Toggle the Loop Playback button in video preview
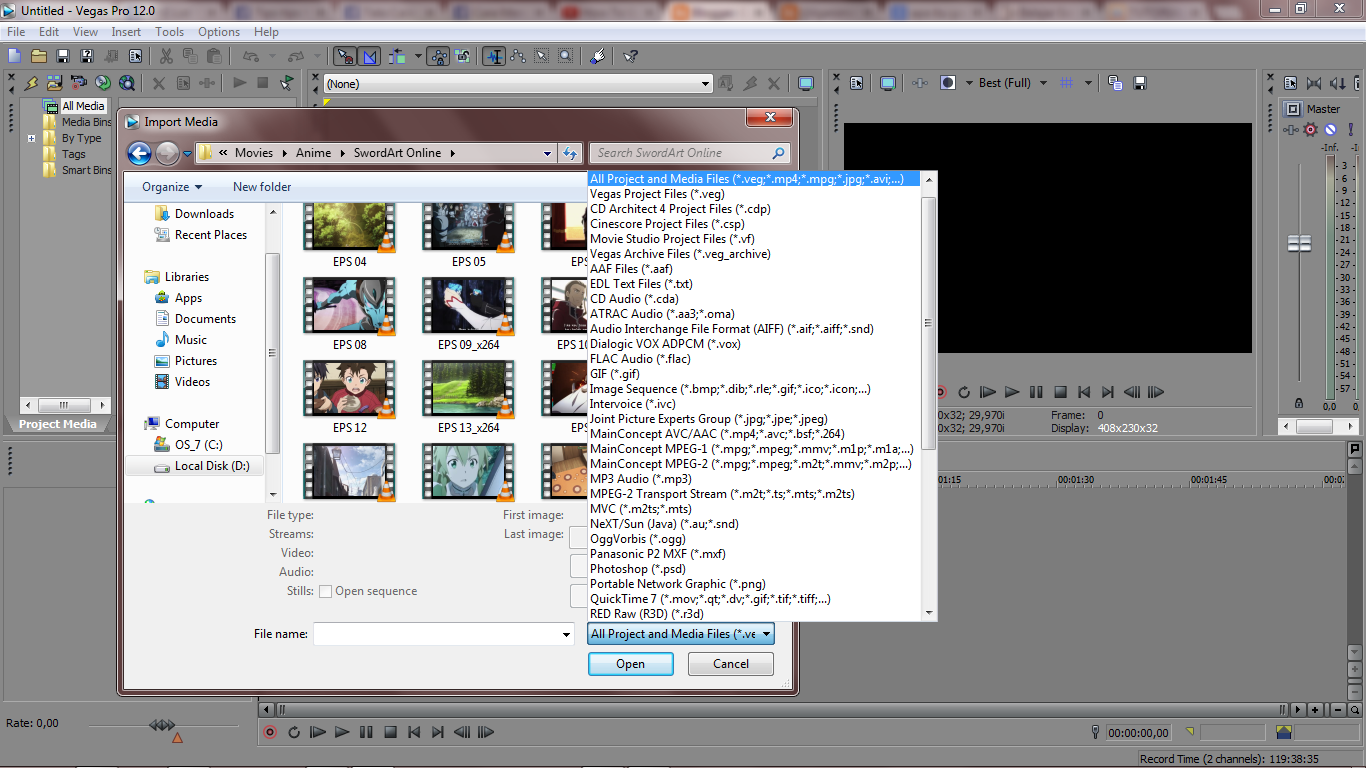The height and width of the screenshot is (768, 1366). (964, 393)
